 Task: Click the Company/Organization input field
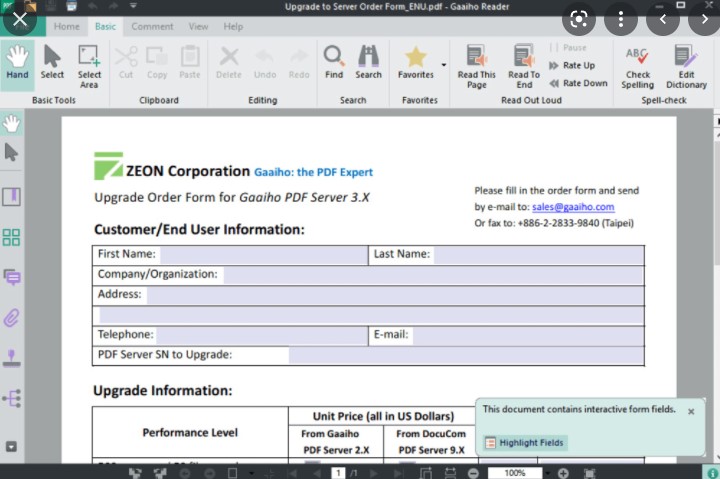(x=433, y=275)
